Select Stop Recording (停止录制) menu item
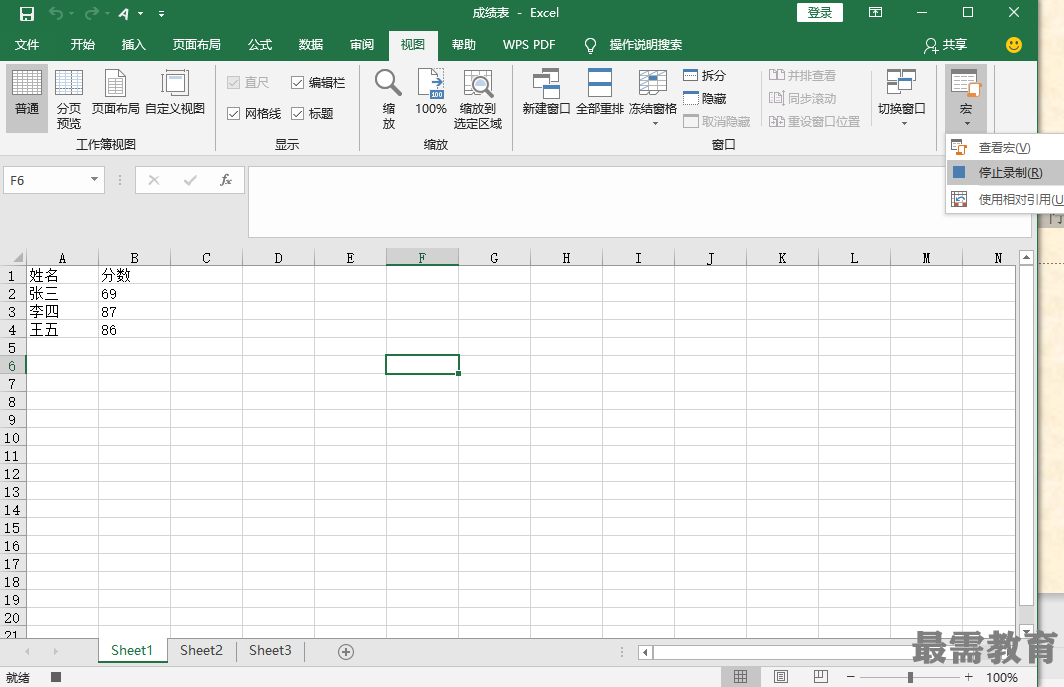Screen dimensions: 1064x687 pos(1005,172)
